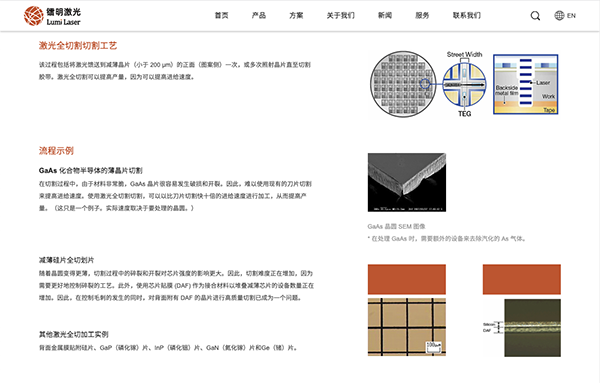Image resolution: width=600 pixels, height=383 pixels.
Task: Open the 产品 menu item
Action: pos(259,15)
